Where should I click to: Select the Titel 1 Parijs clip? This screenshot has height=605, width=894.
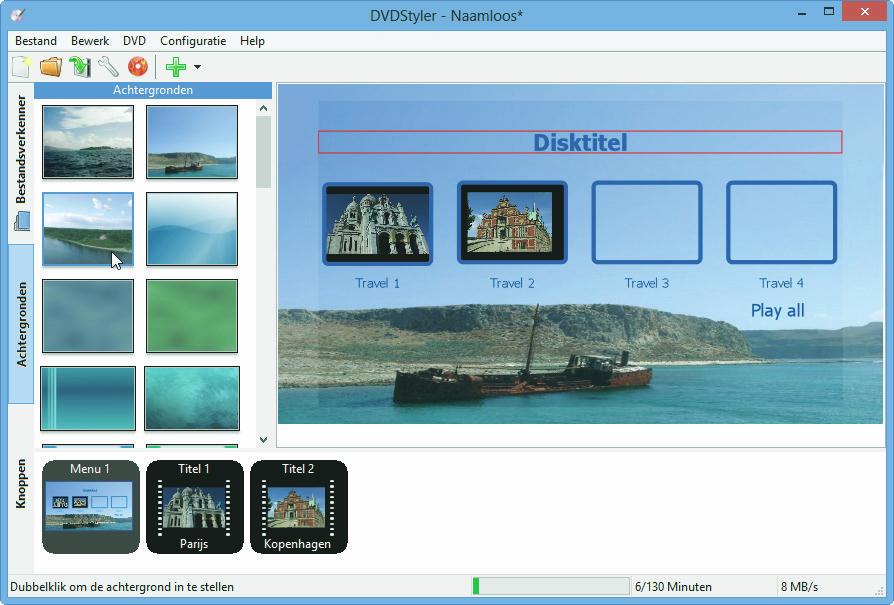(x=194, y=506)
